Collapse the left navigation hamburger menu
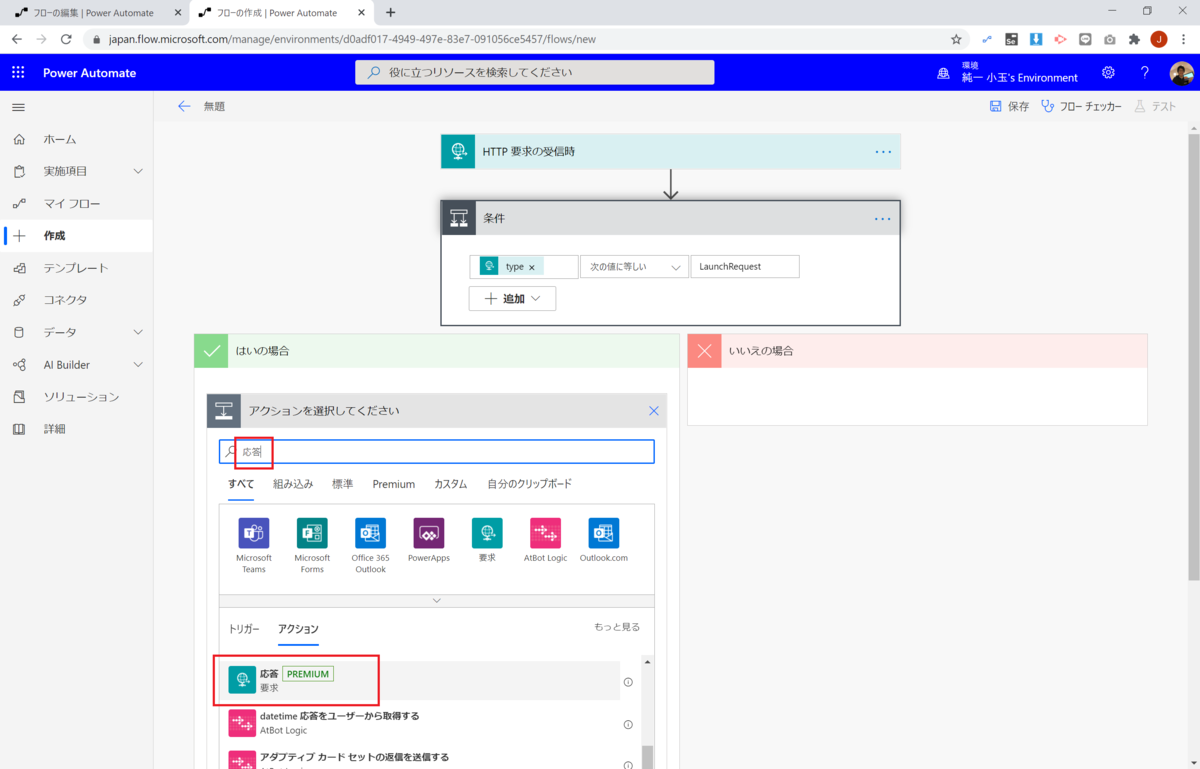The height and width of the screenshot is (769, 1200). coord(18,107)
